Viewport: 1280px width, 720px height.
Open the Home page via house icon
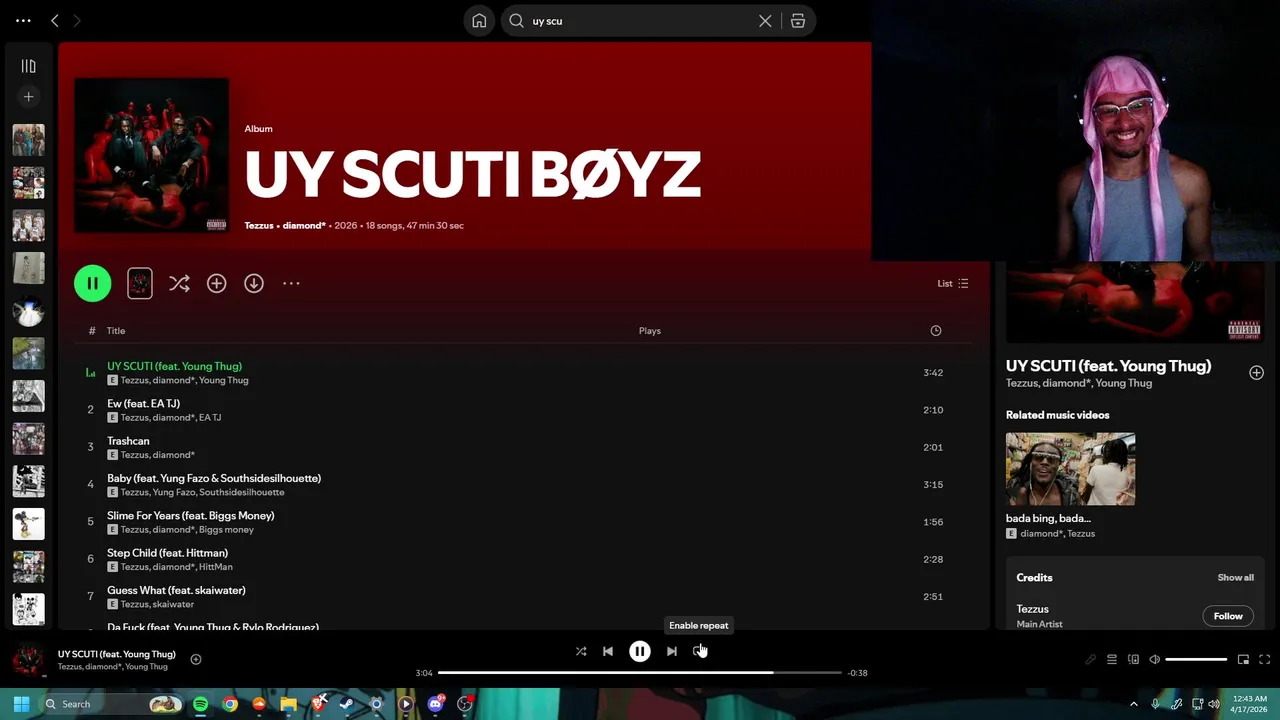click(x=479, y=21)
